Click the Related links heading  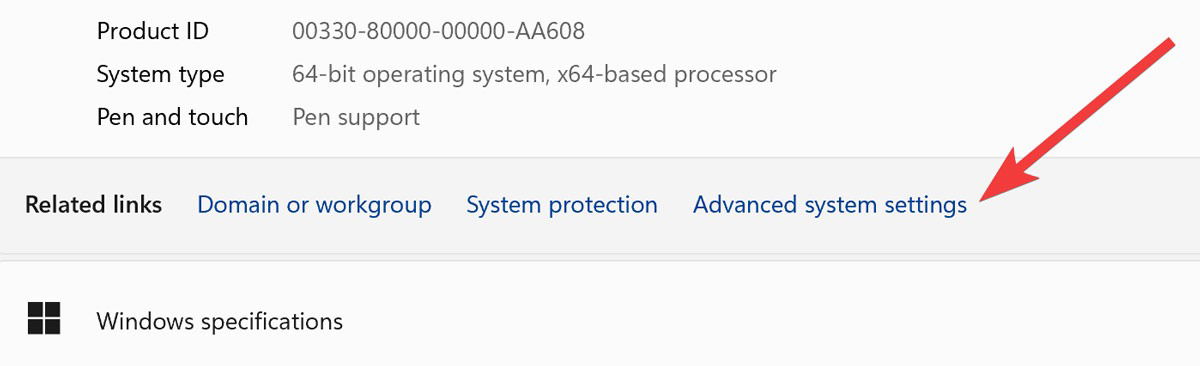point(93,205)
